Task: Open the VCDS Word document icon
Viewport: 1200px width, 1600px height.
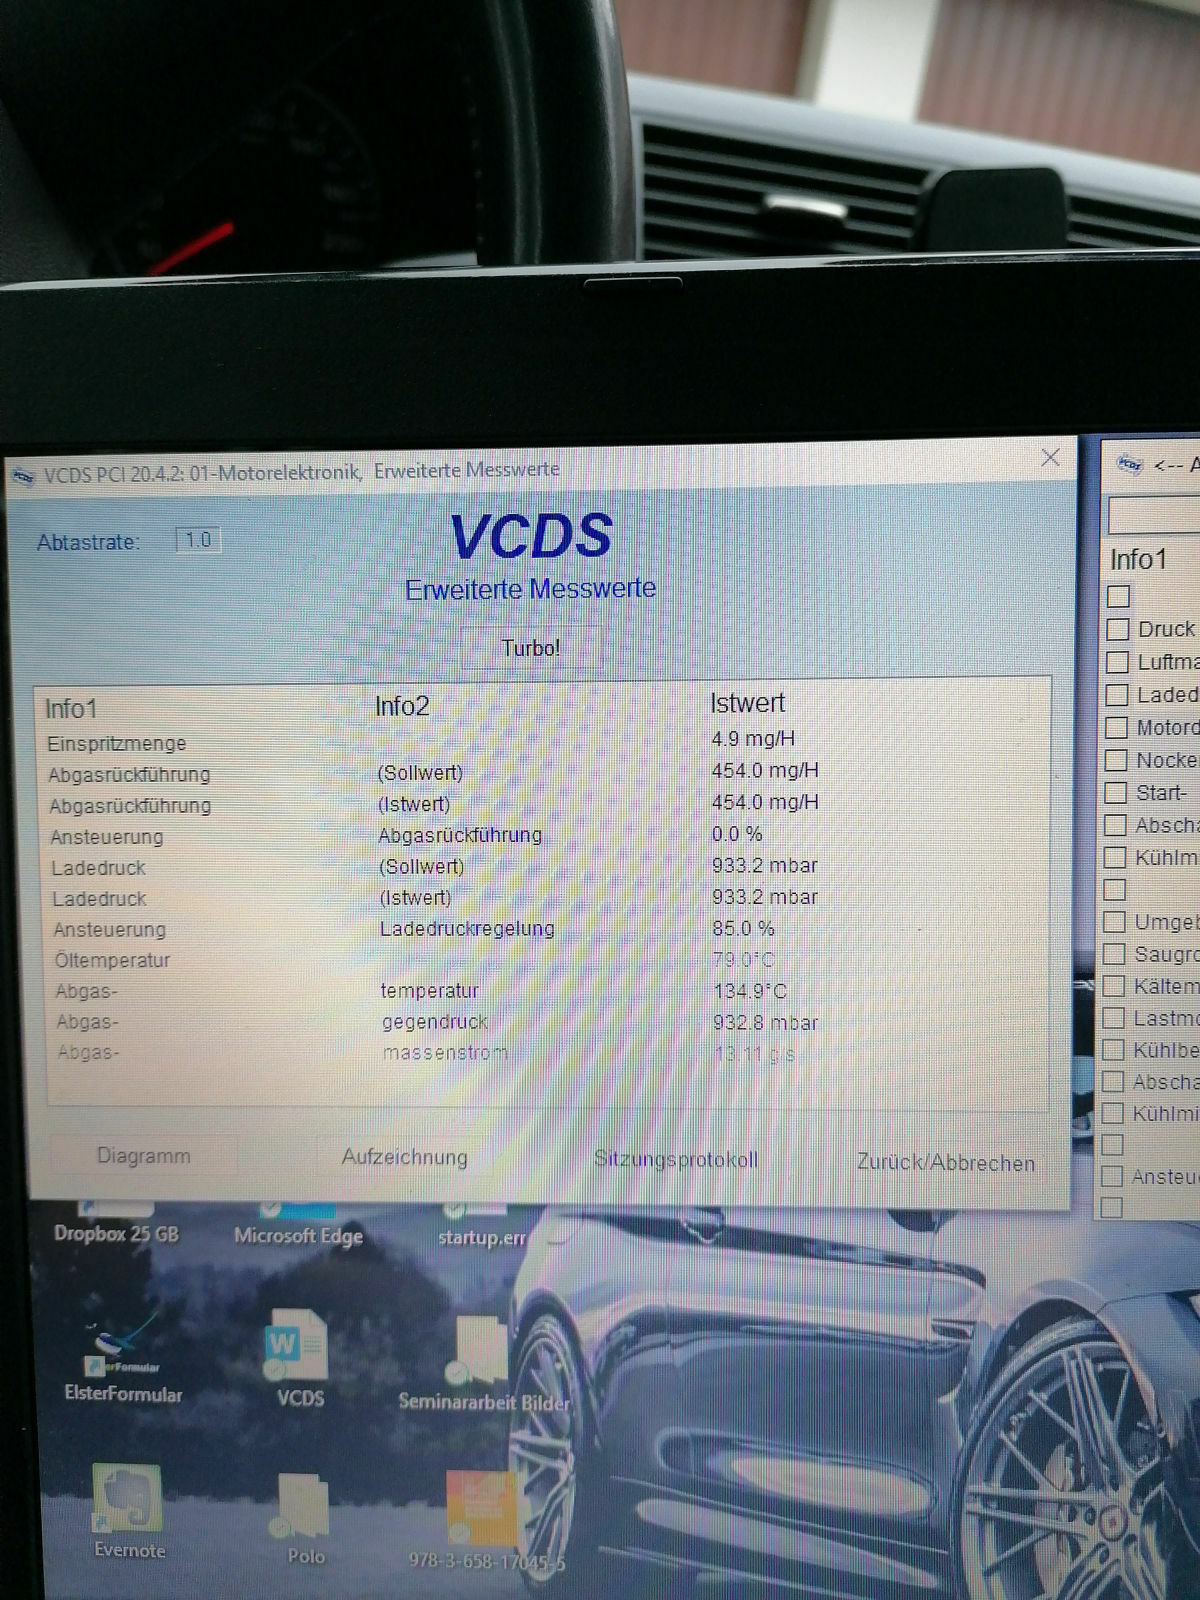Action: [x=297, y=1360]
